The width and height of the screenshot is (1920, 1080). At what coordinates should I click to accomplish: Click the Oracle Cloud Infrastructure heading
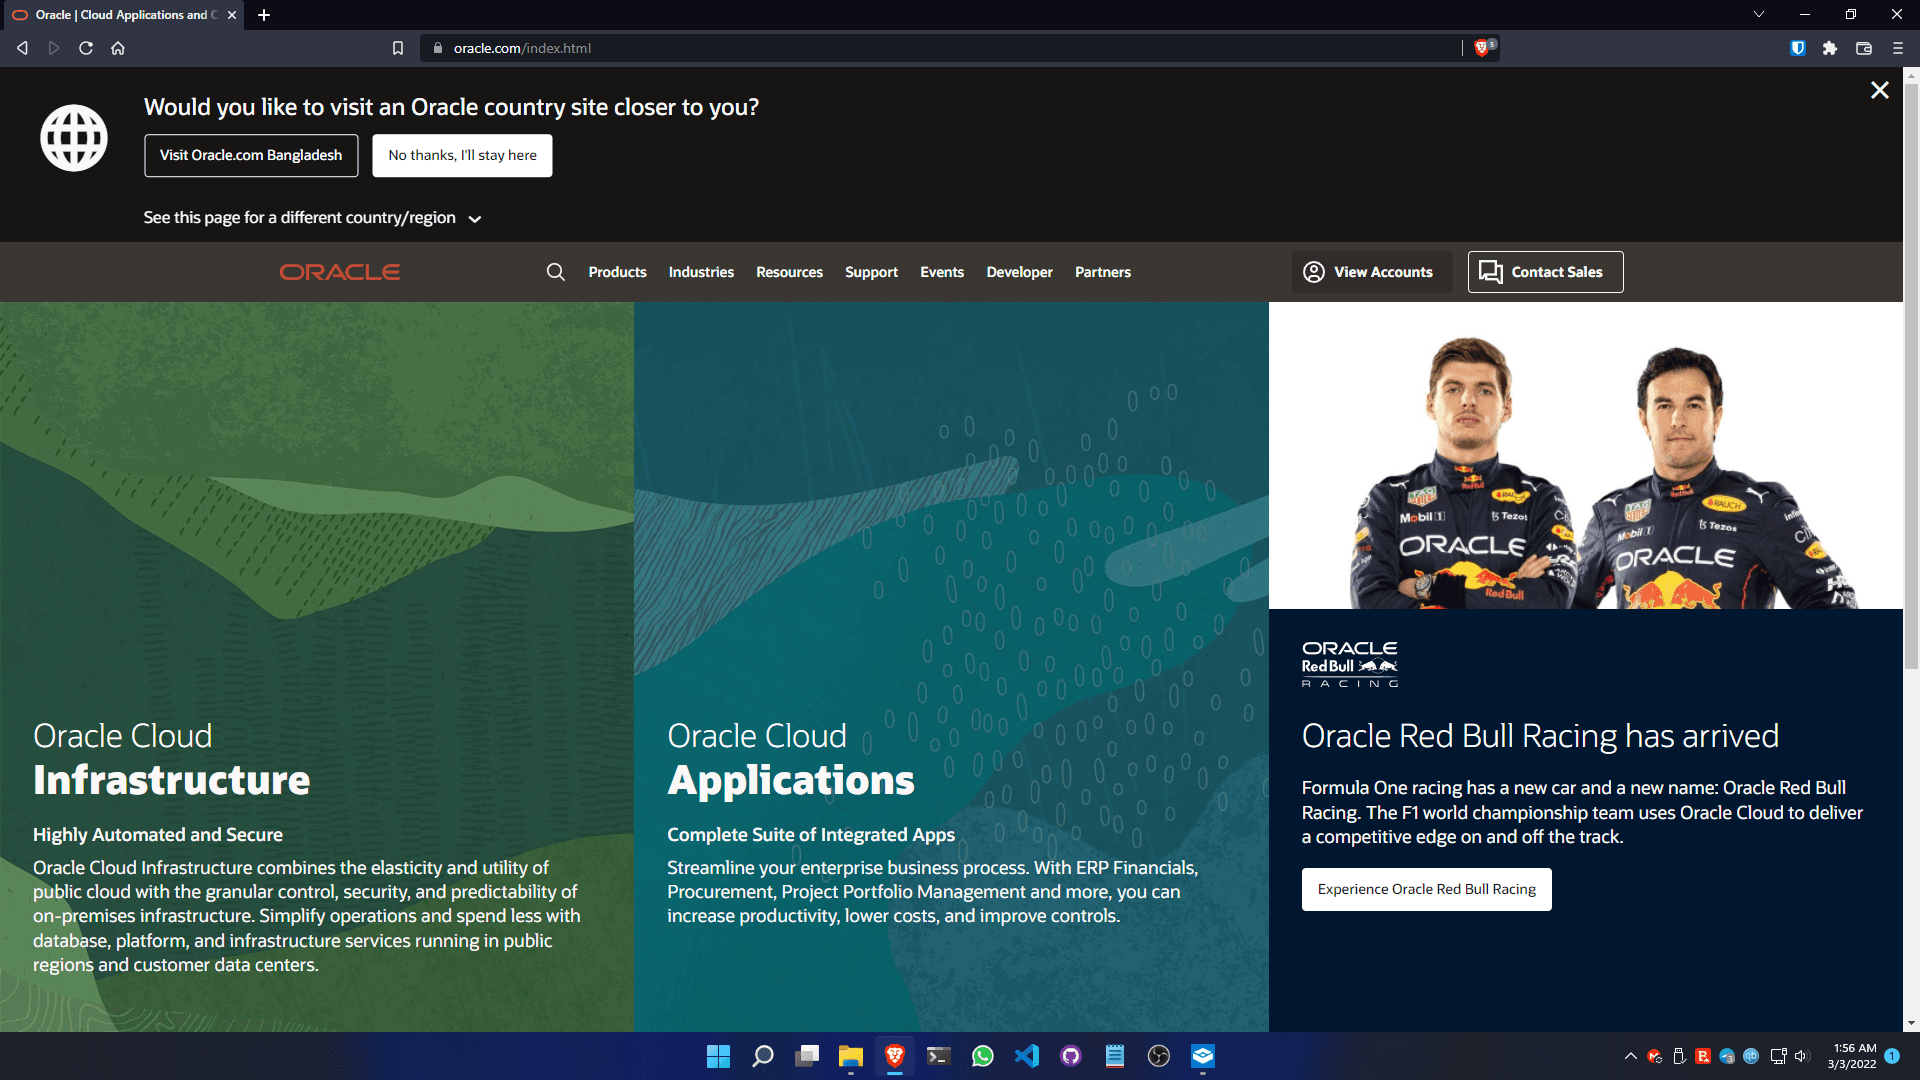click(172, 759)
